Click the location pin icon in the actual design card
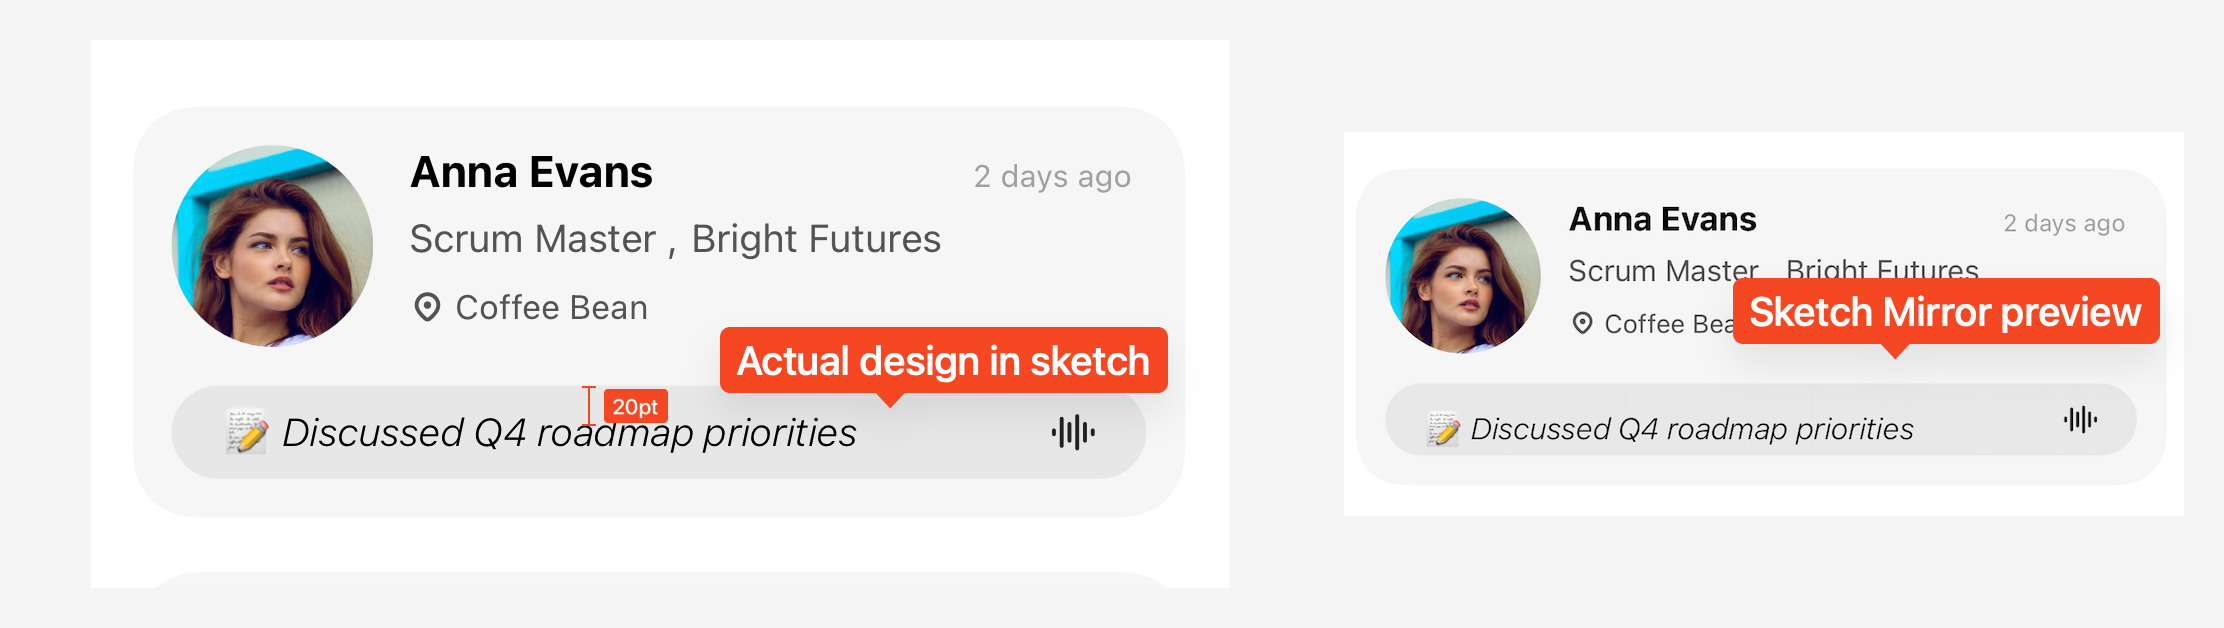 coord(427,308)
